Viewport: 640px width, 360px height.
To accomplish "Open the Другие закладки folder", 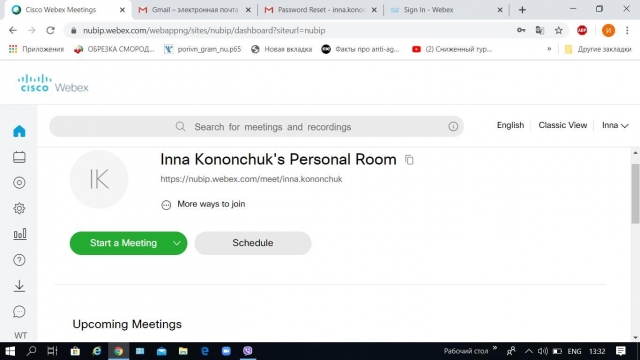I will (x=598, y=49).
